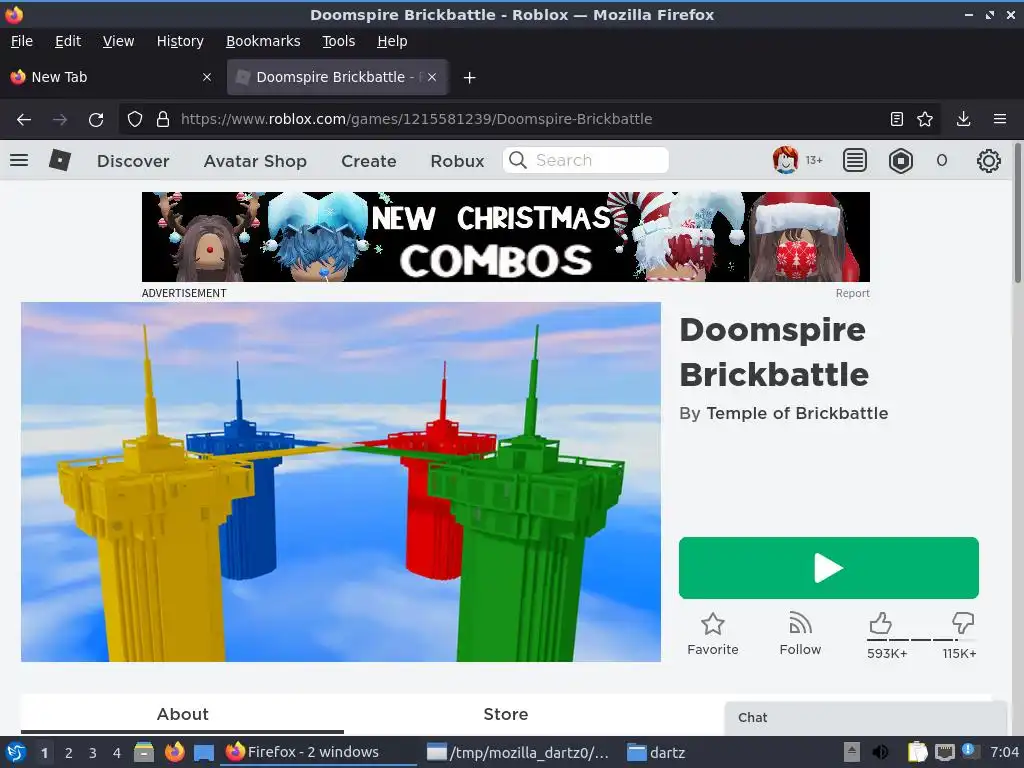1024x768 pixels.
Task: Click the like/dislike vote ratio bar
Action: 921,640
